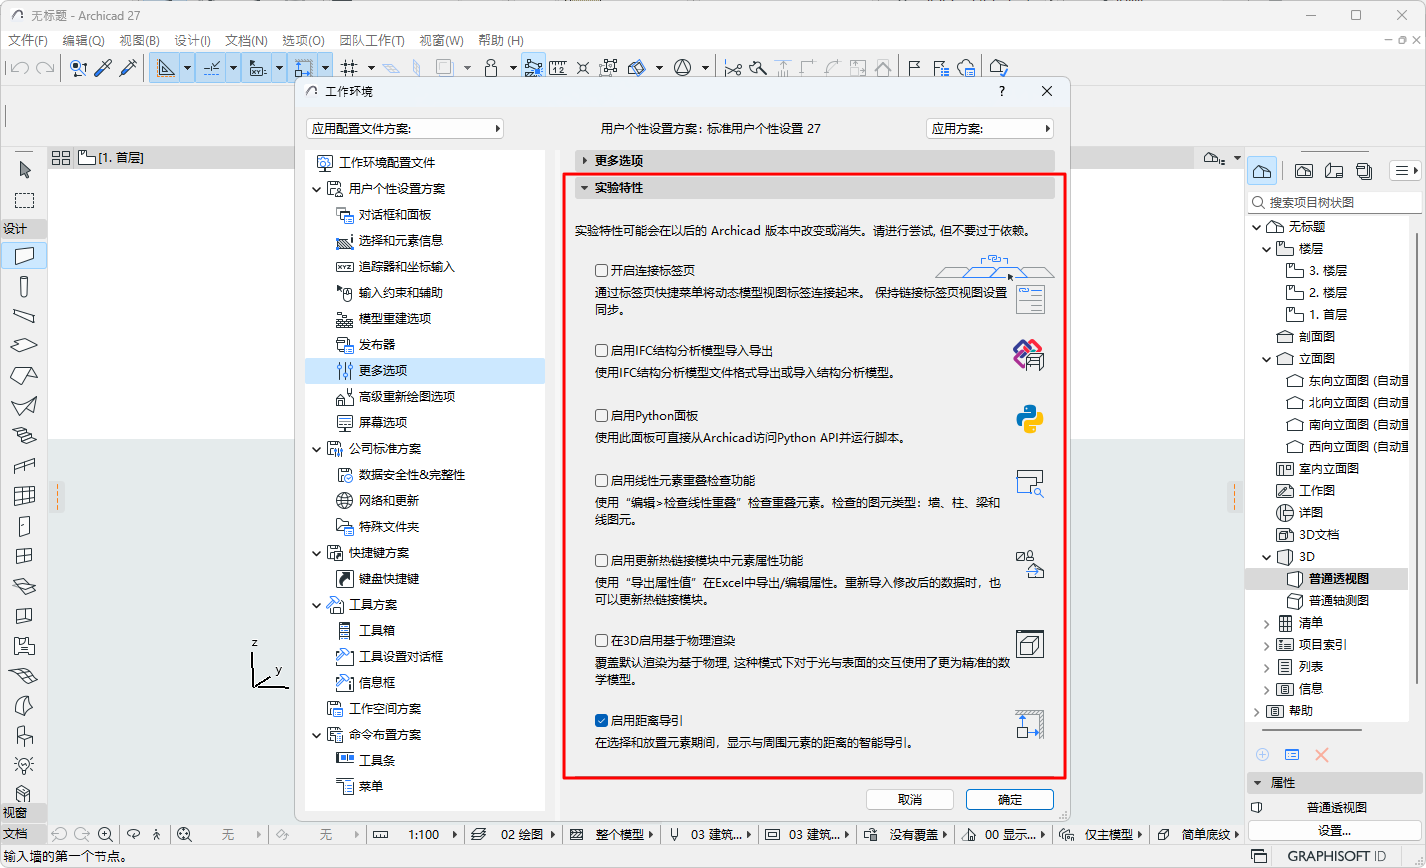Select 普通轴测图 in navigator

(x=1339, y=601)
